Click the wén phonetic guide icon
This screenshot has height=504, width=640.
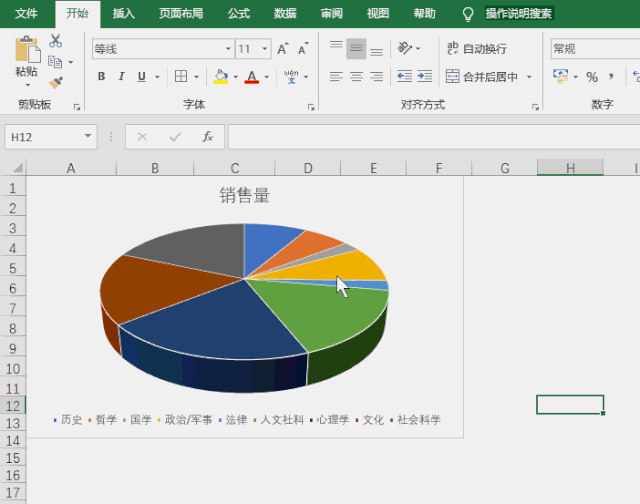pos(291,76)
